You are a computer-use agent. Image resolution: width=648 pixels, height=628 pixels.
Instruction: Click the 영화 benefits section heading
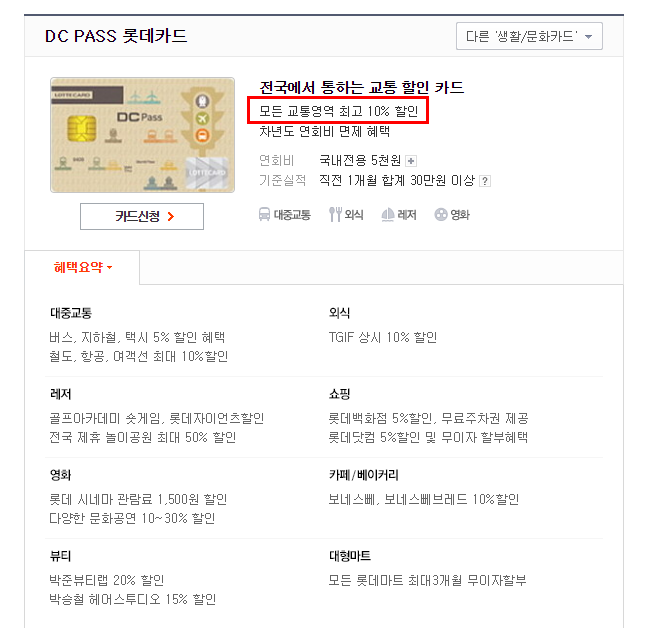click(60, 475)
